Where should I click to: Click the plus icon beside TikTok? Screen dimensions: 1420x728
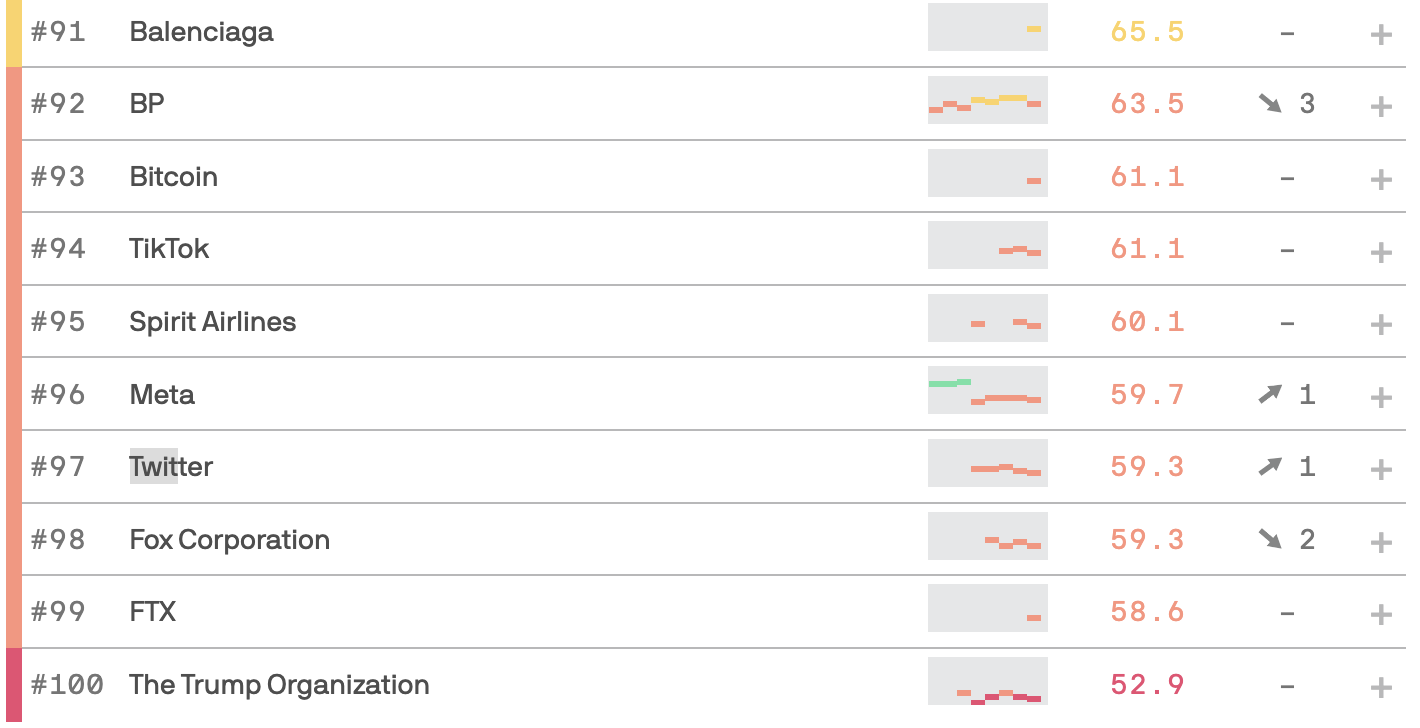pyautogui.click(x=1381, y=252)
